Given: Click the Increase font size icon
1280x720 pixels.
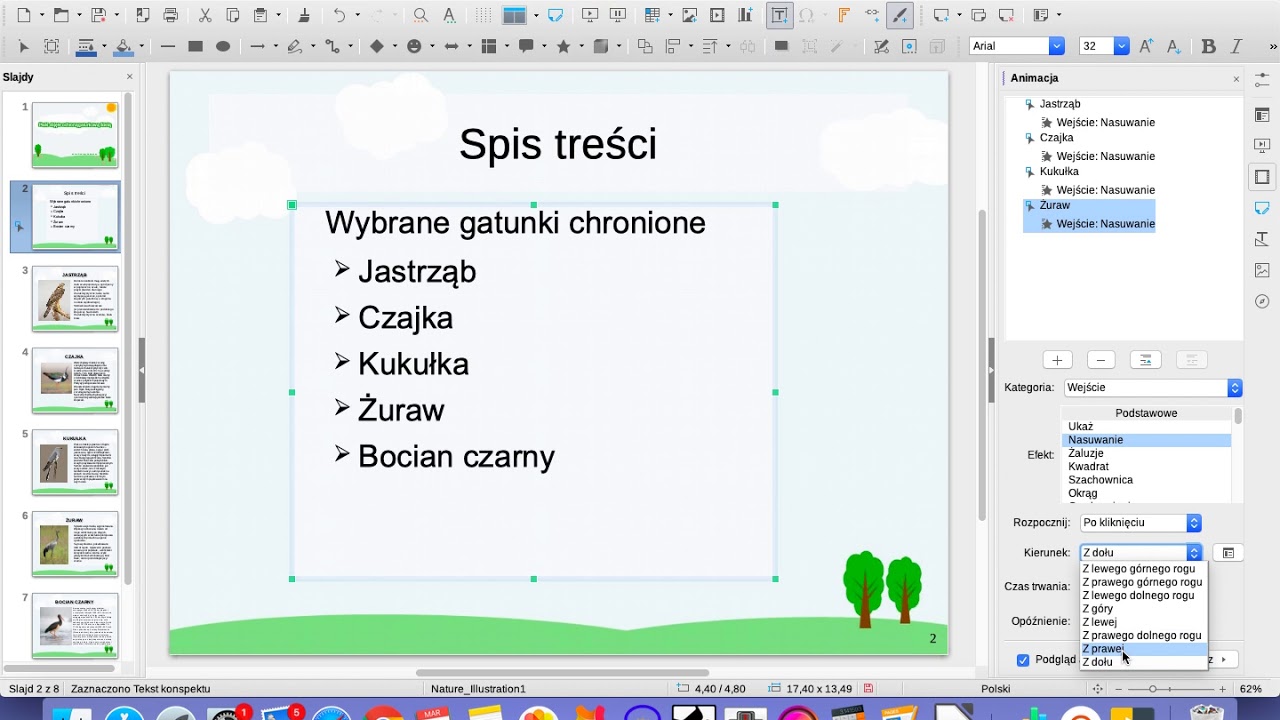Looking at the screenshot, I should pos(1146,46).
